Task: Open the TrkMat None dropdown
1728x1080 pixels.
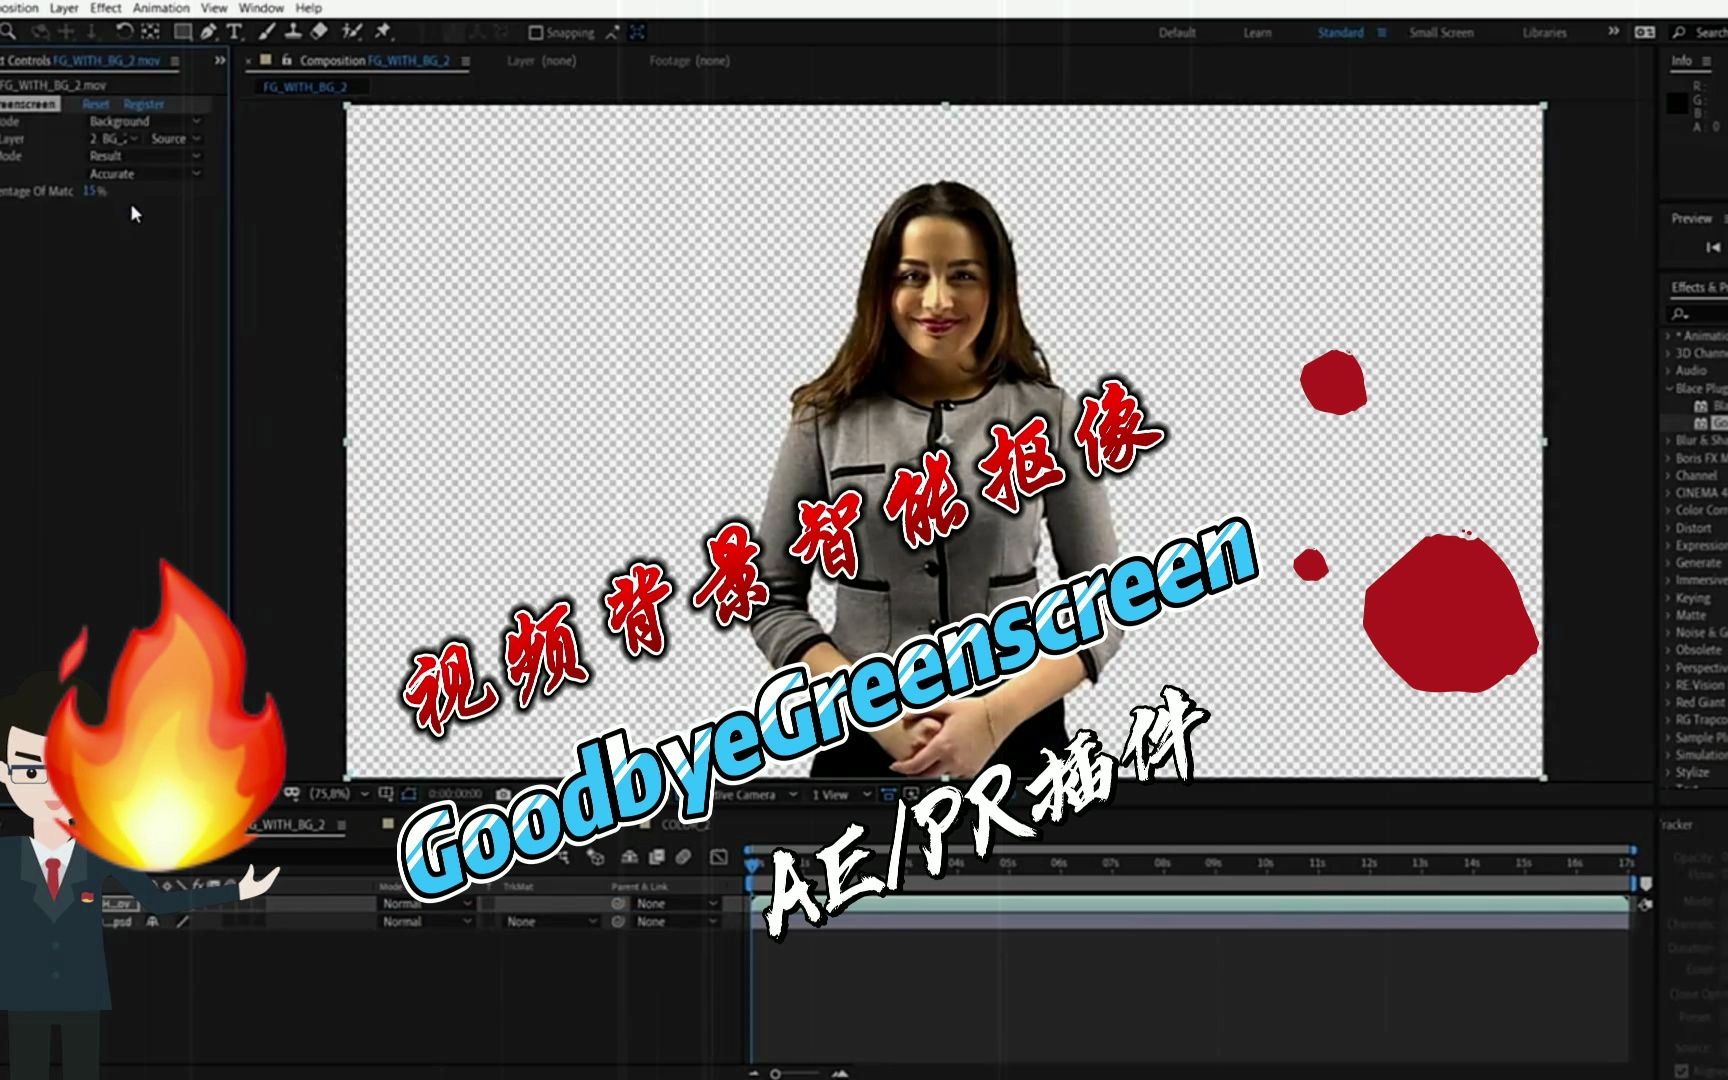Action: coord(550,921)
